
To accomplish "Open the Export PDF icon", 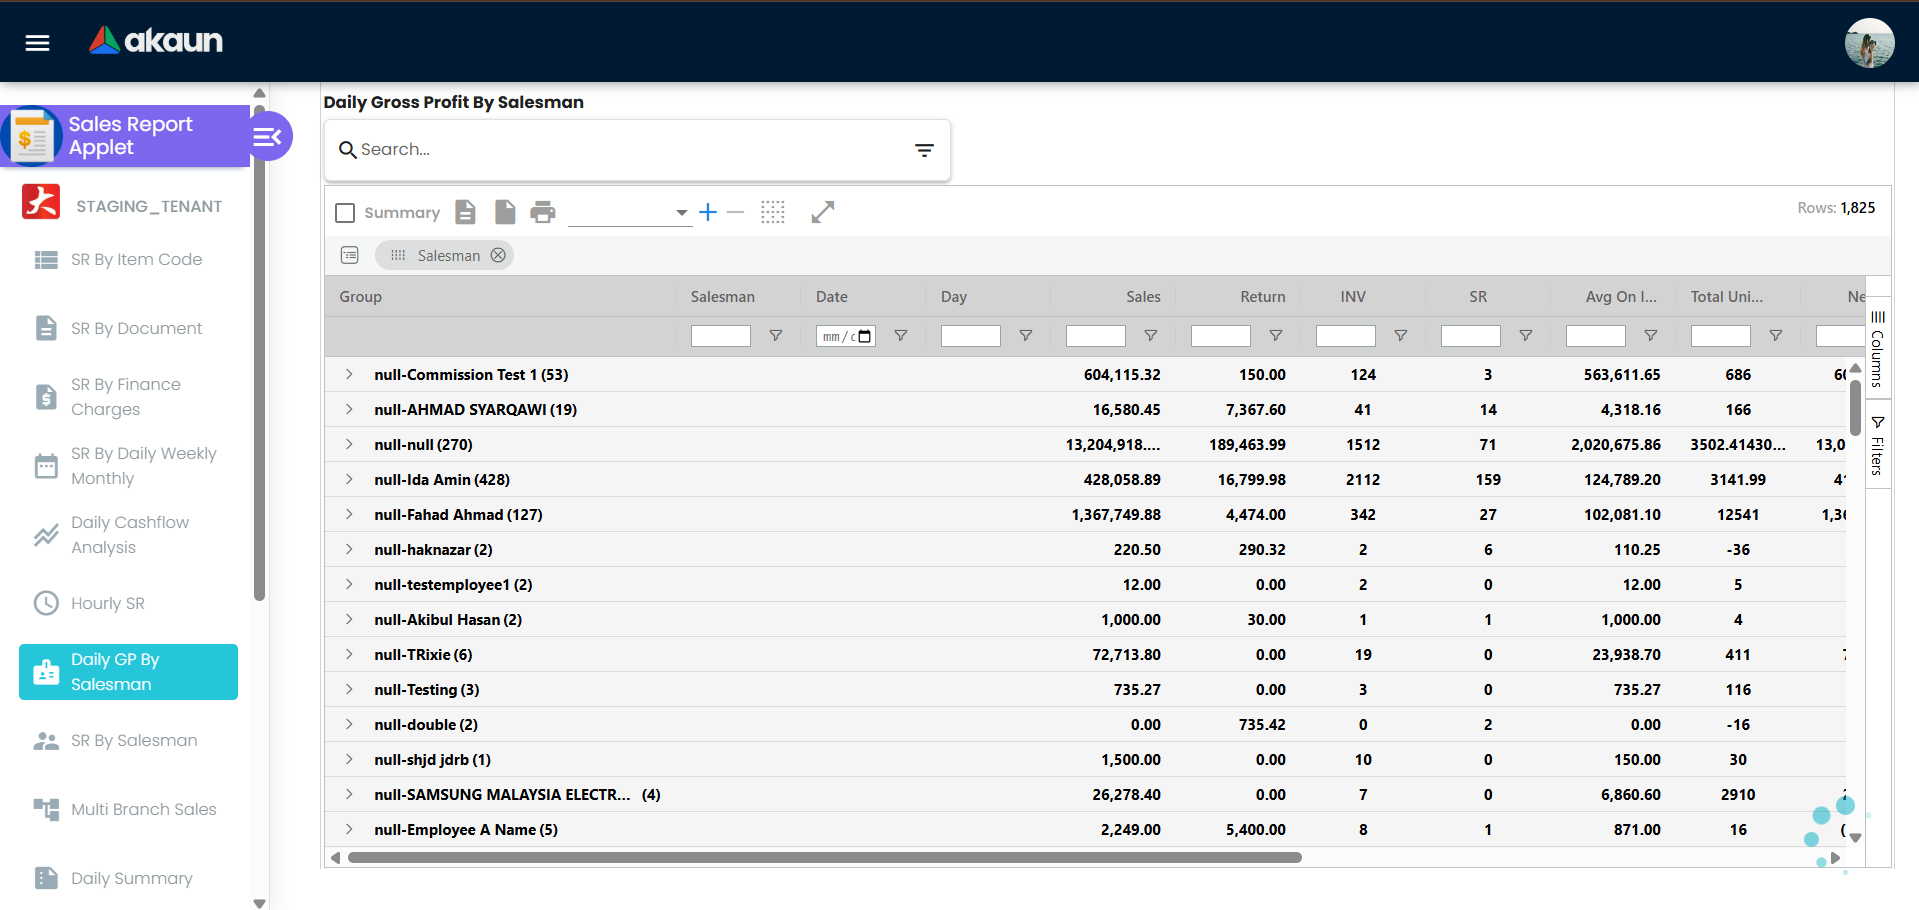I will click(x=465, y=212).
